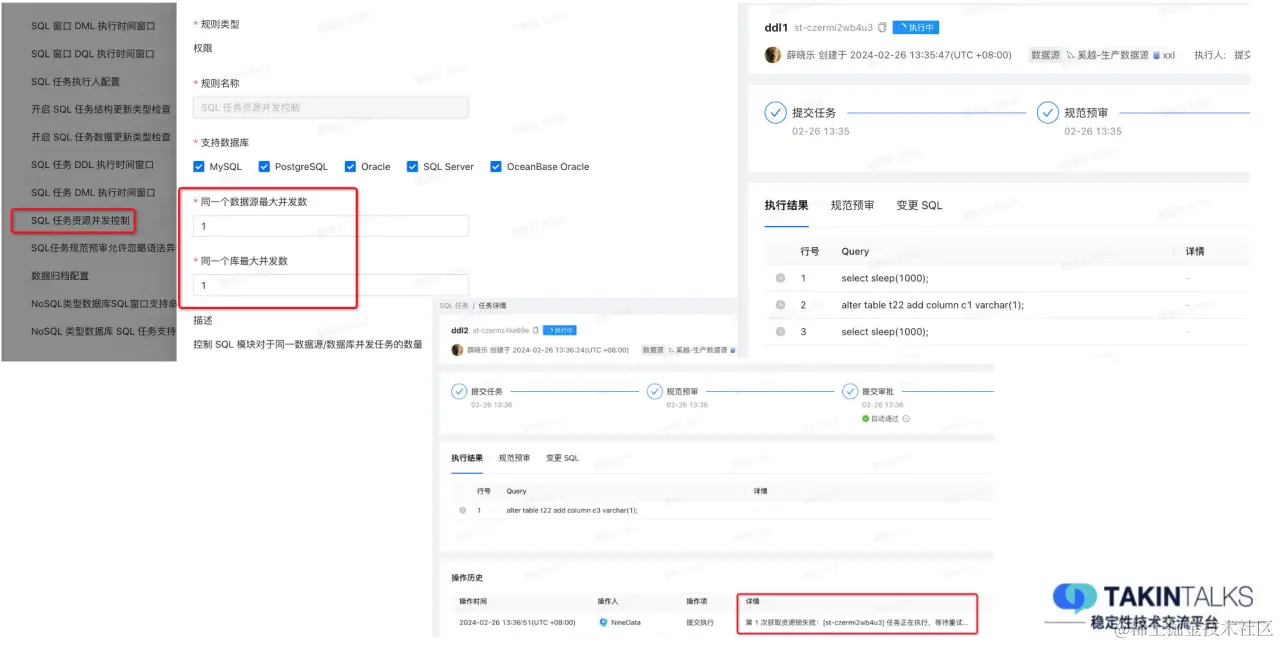Click alter table t22 add column c3 varchar(1);
Screen dimensions: 1280x645
(x=572, y=510)
